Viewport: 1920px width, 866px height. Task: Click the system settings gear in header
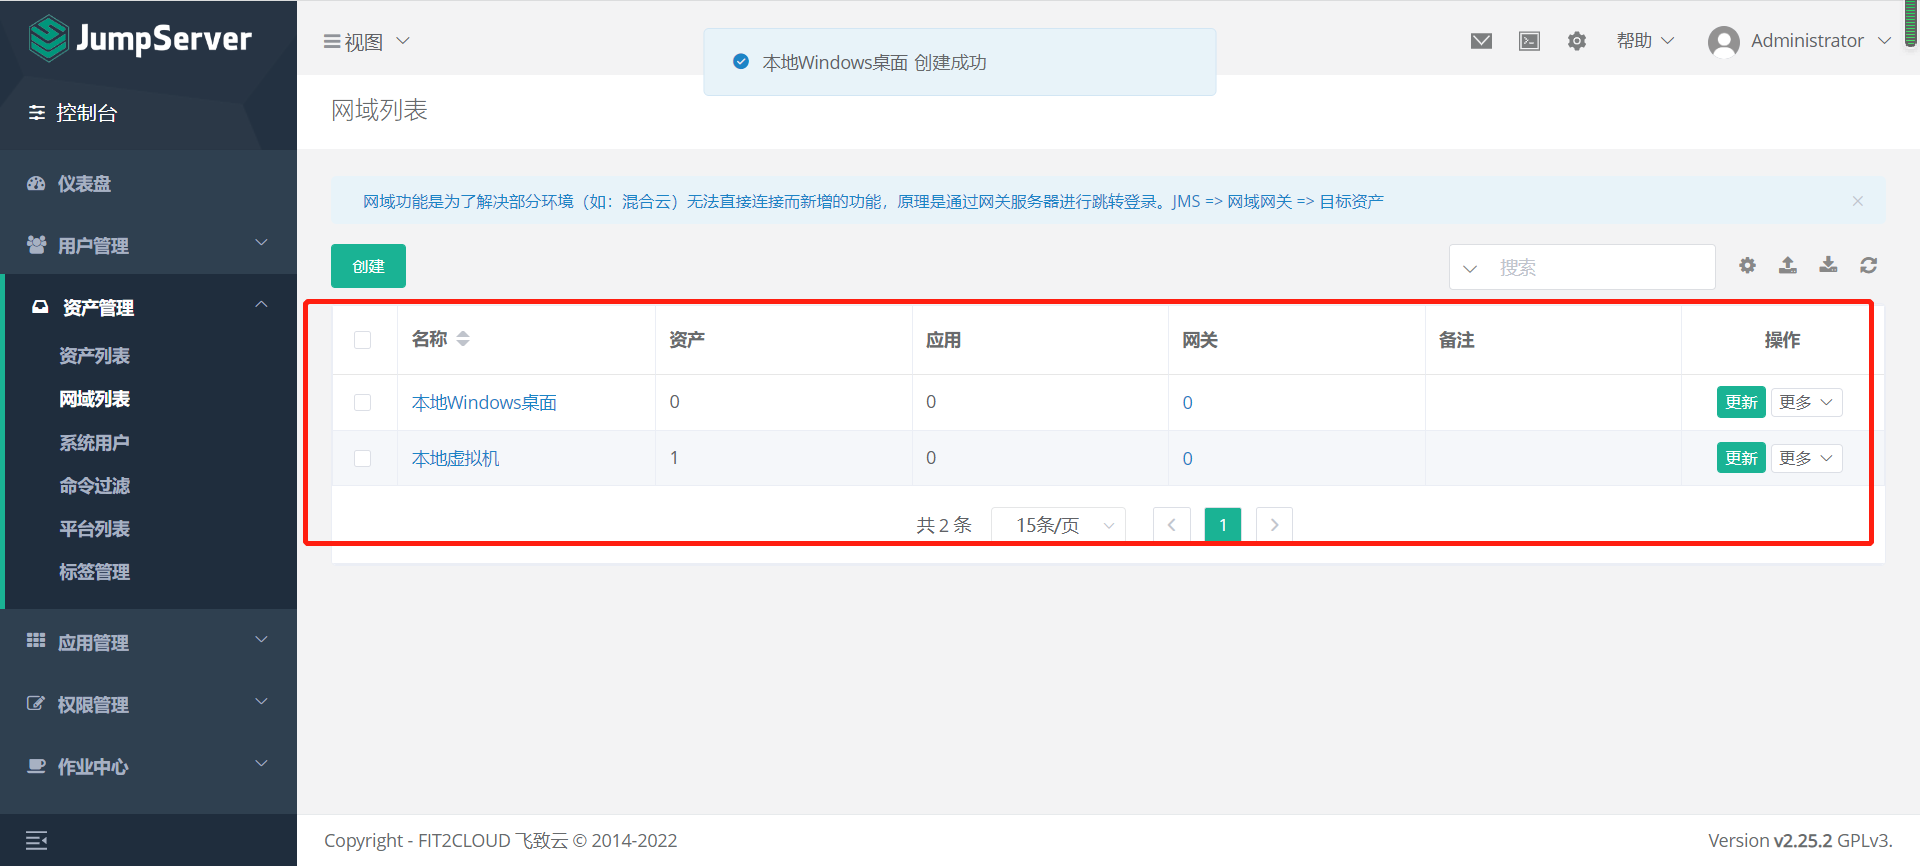pos(1577,41)
